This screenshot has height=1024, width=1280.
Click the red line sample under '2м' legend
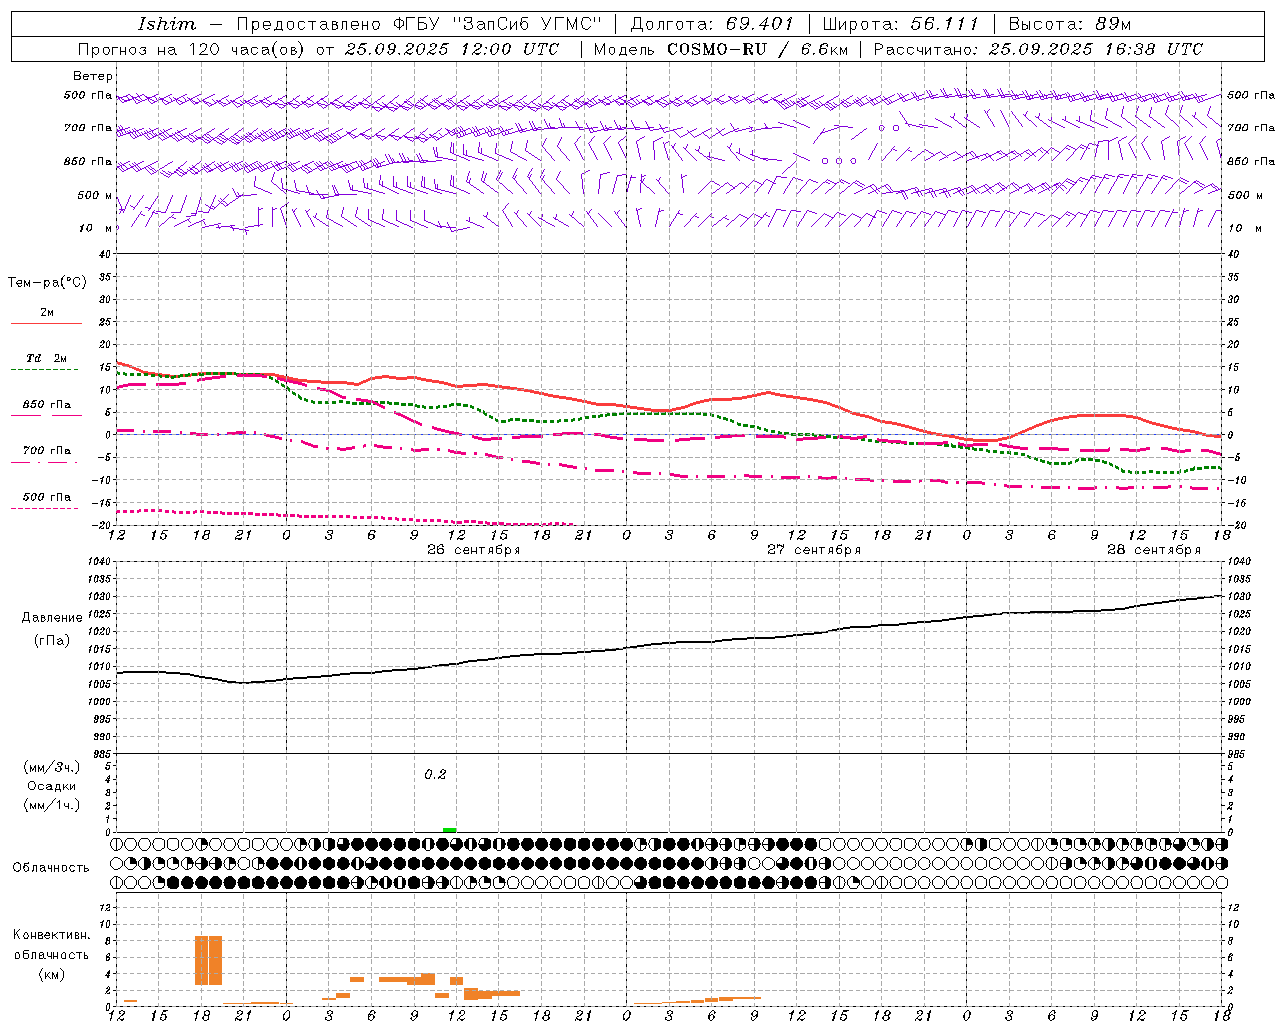pyautogui.click(x=45, y=324)
